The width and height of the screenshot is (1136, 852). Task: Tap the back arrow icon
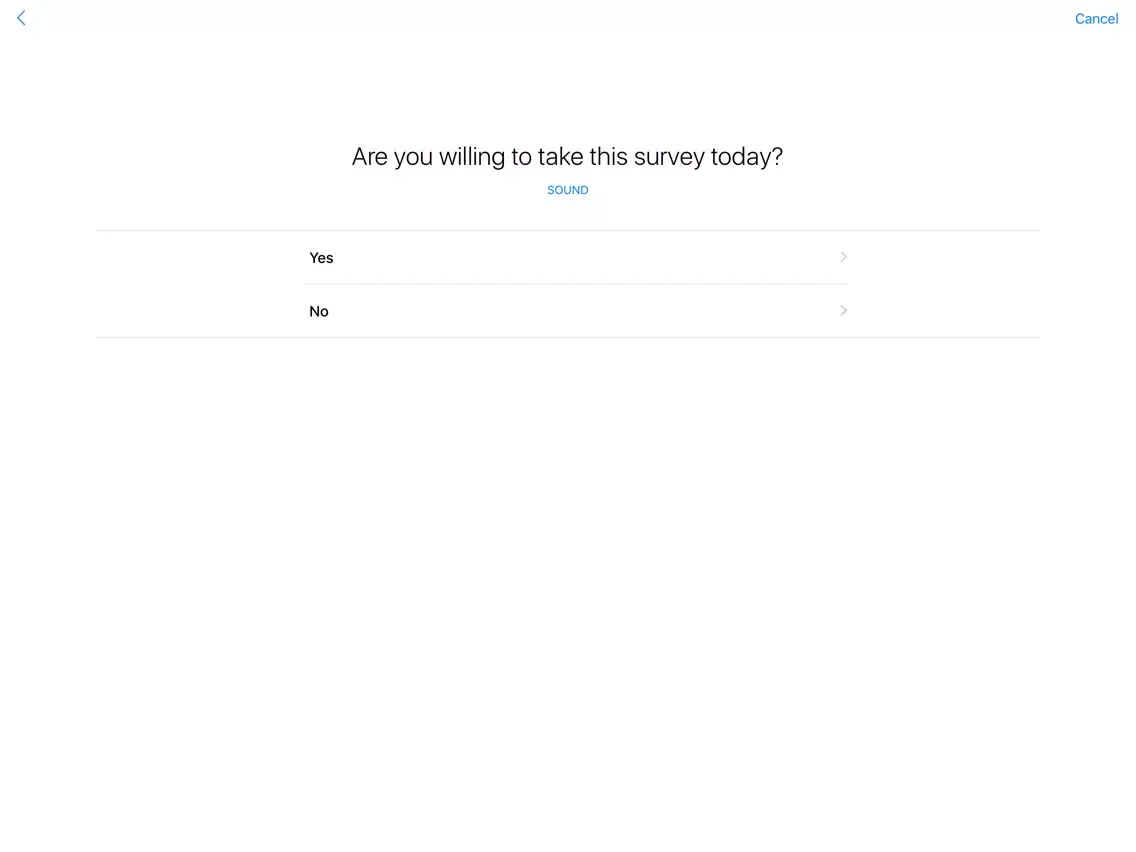[21, 18]
